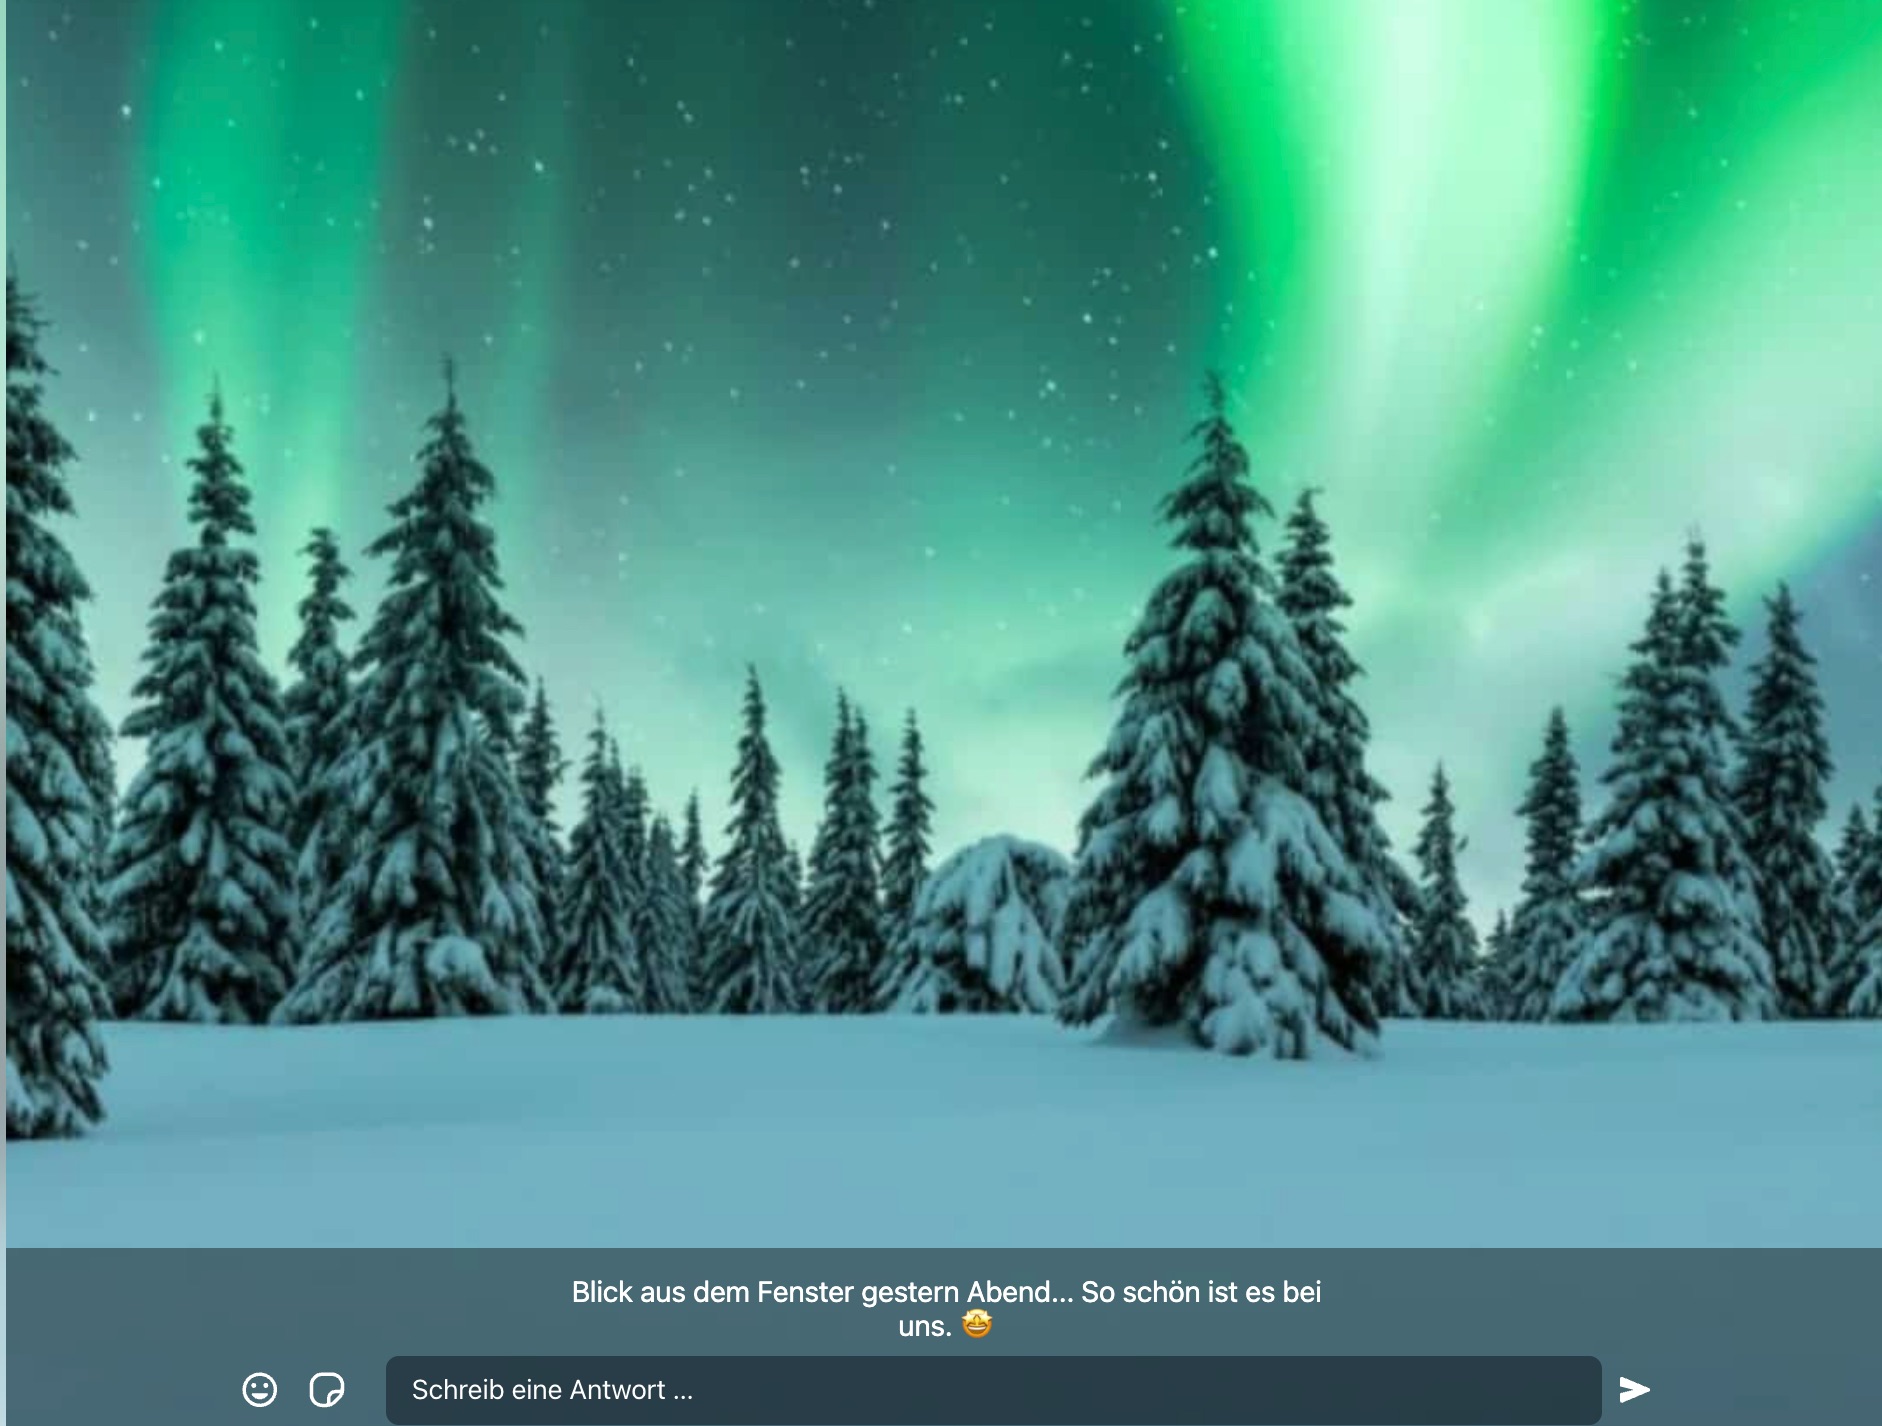This screenshot has width=1882, height=1426.
Task: Focus the "Schreib eine Antwort" reply field
Action: click(x=992, y=1390)
